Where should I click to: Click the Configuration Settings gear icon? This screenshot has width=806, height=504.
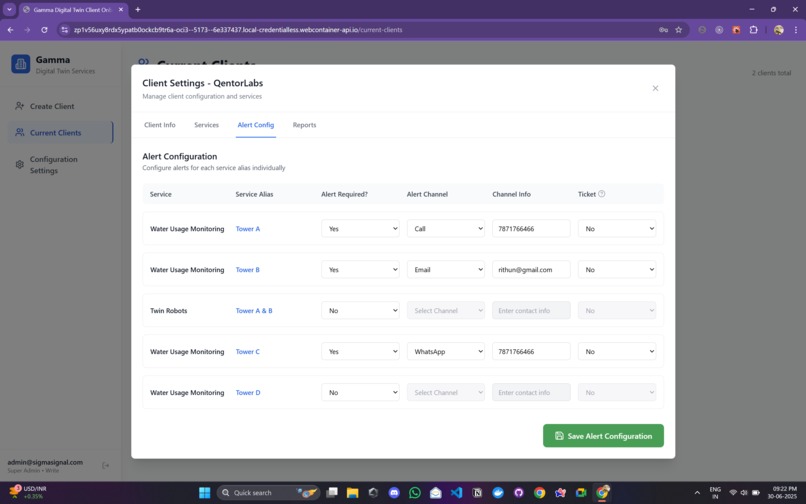click(20, 165)
